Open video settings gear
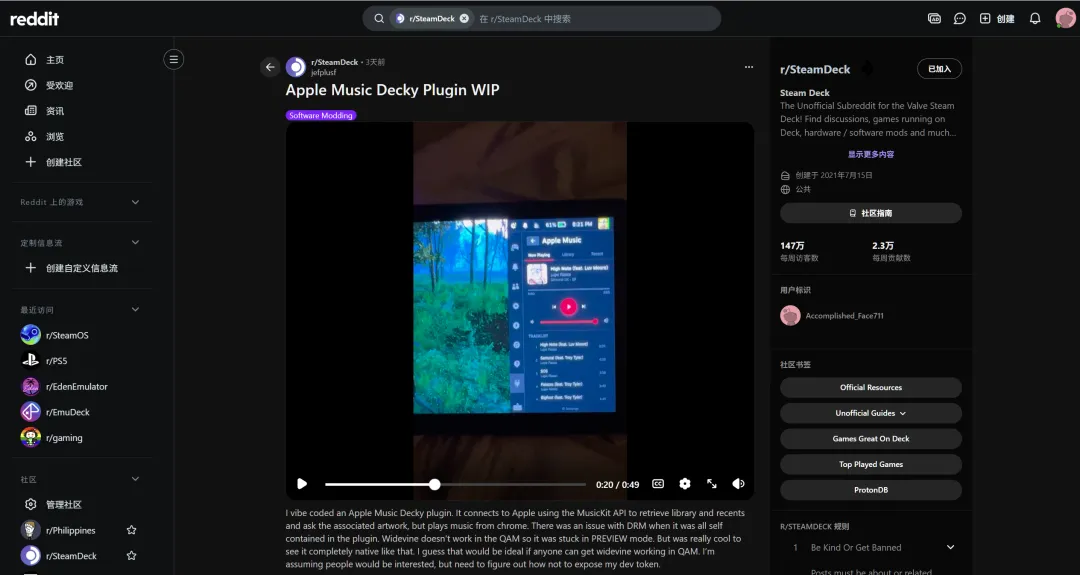The width and height of the screenshot is (1080, 575). 685,484
